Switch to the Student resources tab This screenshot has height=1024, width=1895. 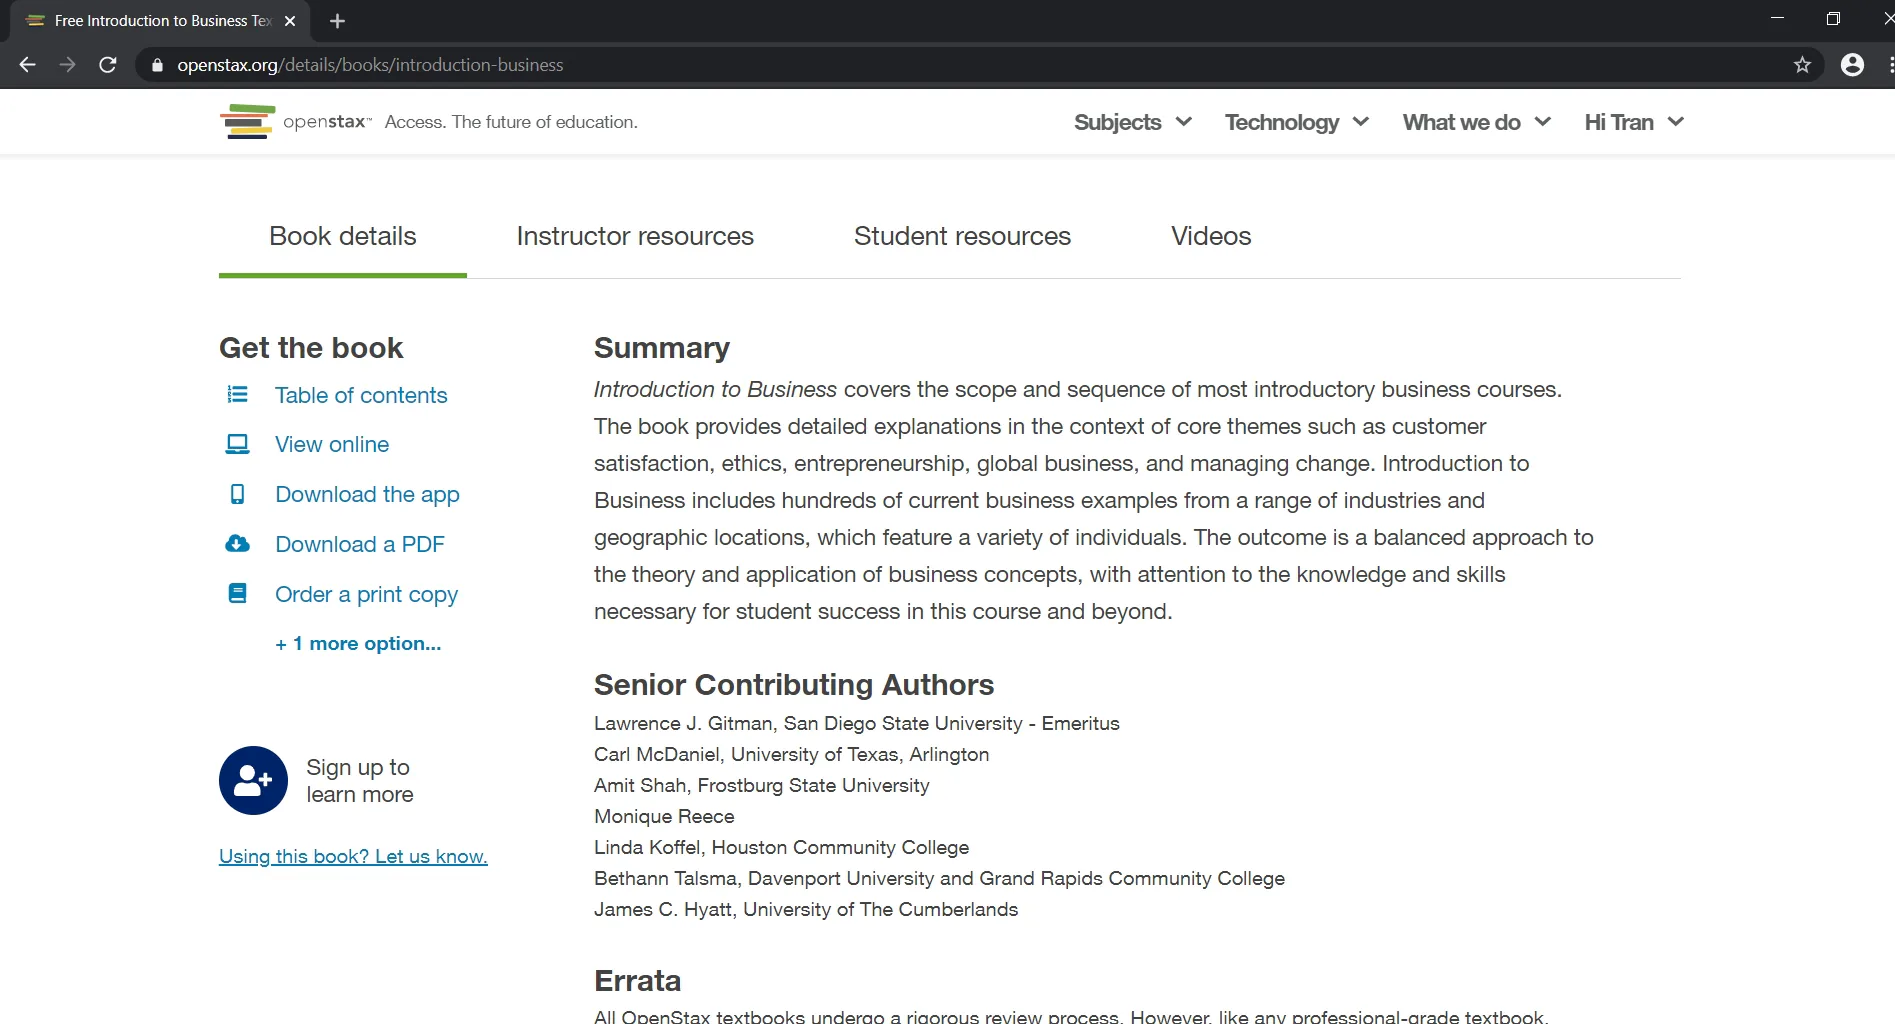coord(962,236)
